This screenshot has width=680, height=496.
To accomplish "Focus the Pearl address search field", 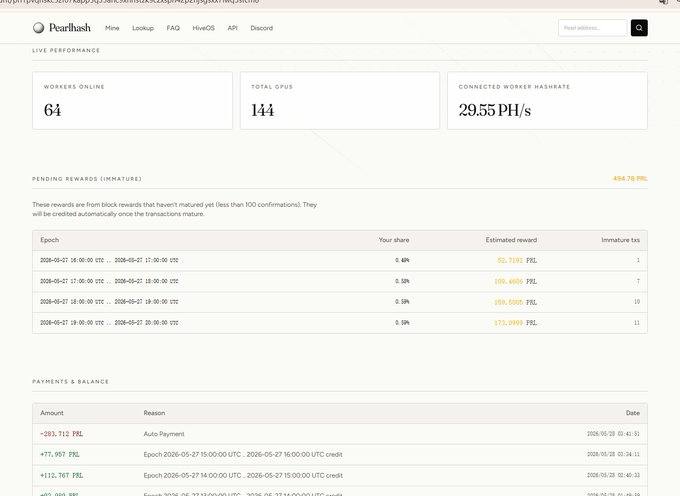I will tap(592, 28).
